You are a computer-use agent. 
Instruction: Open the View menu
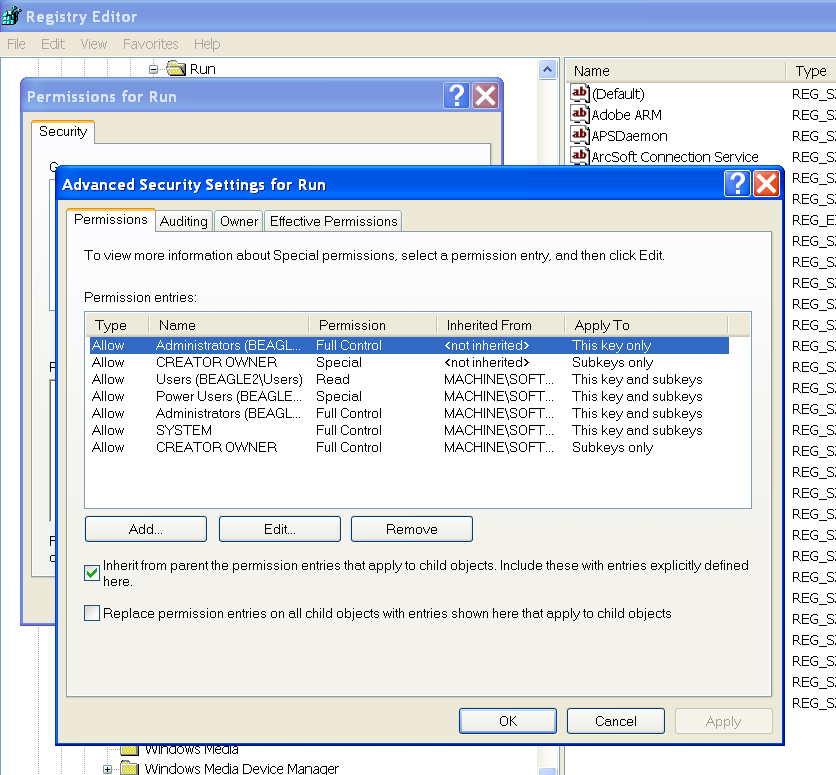point(94,44)
